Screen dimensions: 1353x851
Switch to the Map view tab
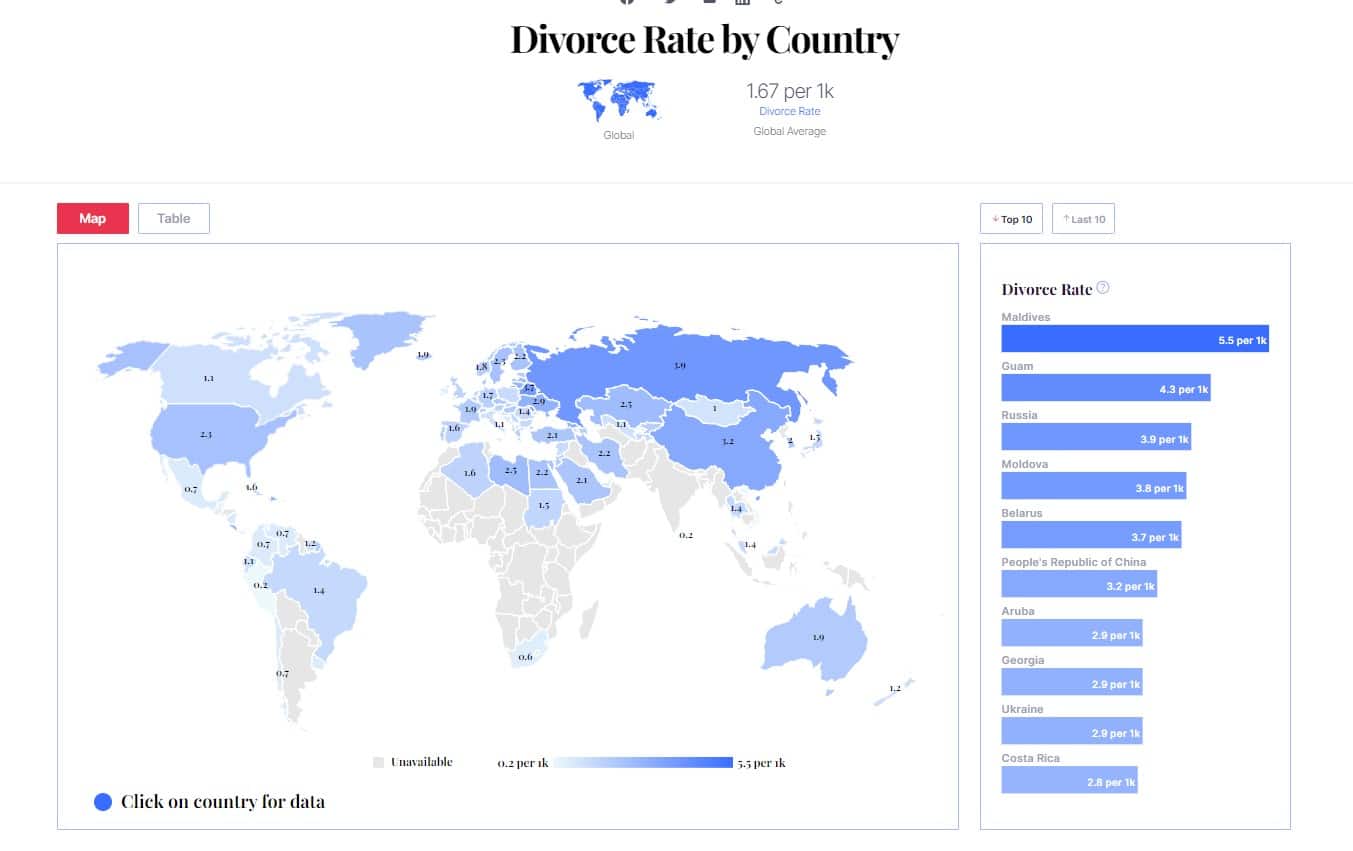pyautogui.click(x=93, y=218)
